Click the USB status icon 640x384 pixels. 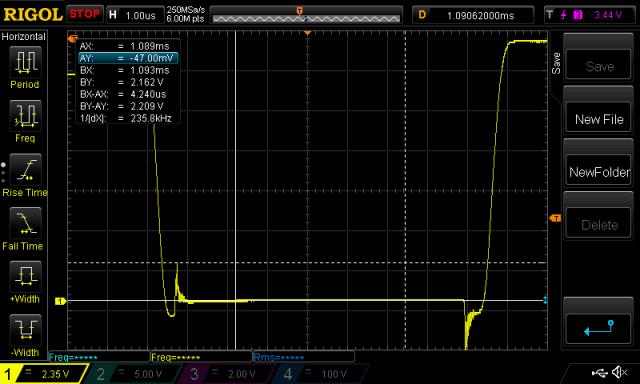[x=600, y=372]
